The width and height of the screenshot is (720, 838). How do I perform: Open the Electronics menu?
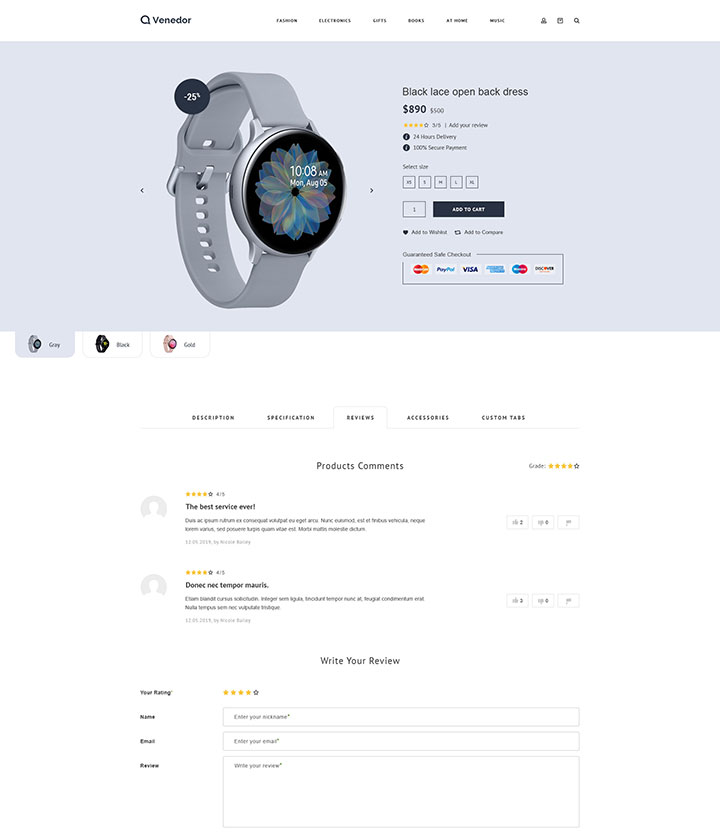[335, 21]
